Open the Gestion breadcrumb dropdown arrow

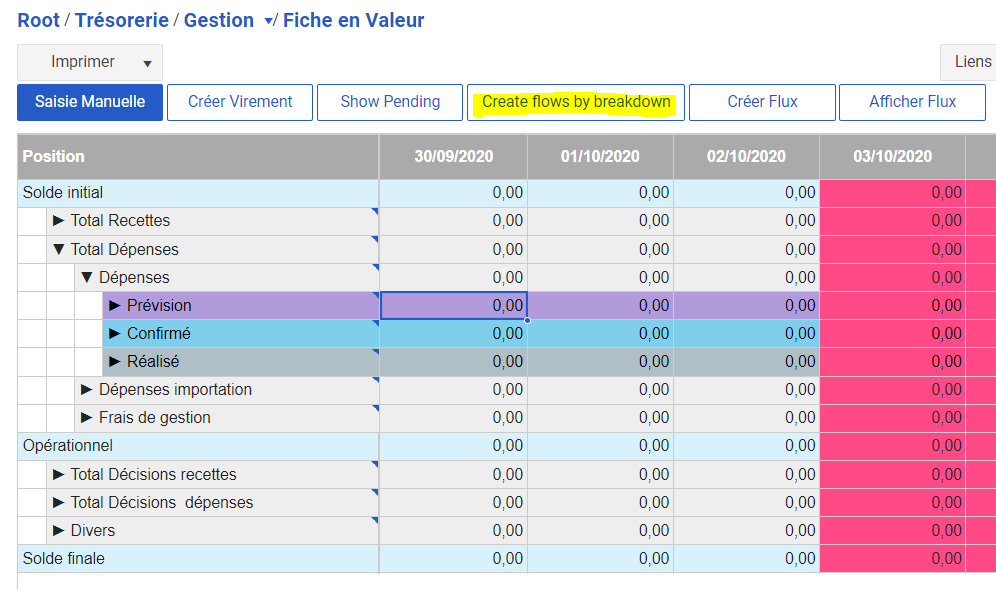268,21
